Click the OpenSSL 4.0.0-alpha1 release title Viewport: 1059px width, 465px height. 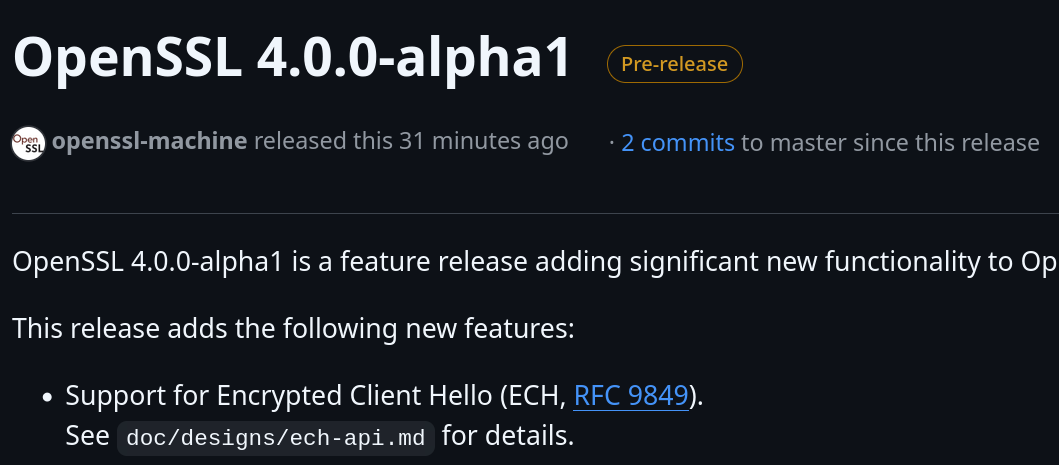(292, 59)
